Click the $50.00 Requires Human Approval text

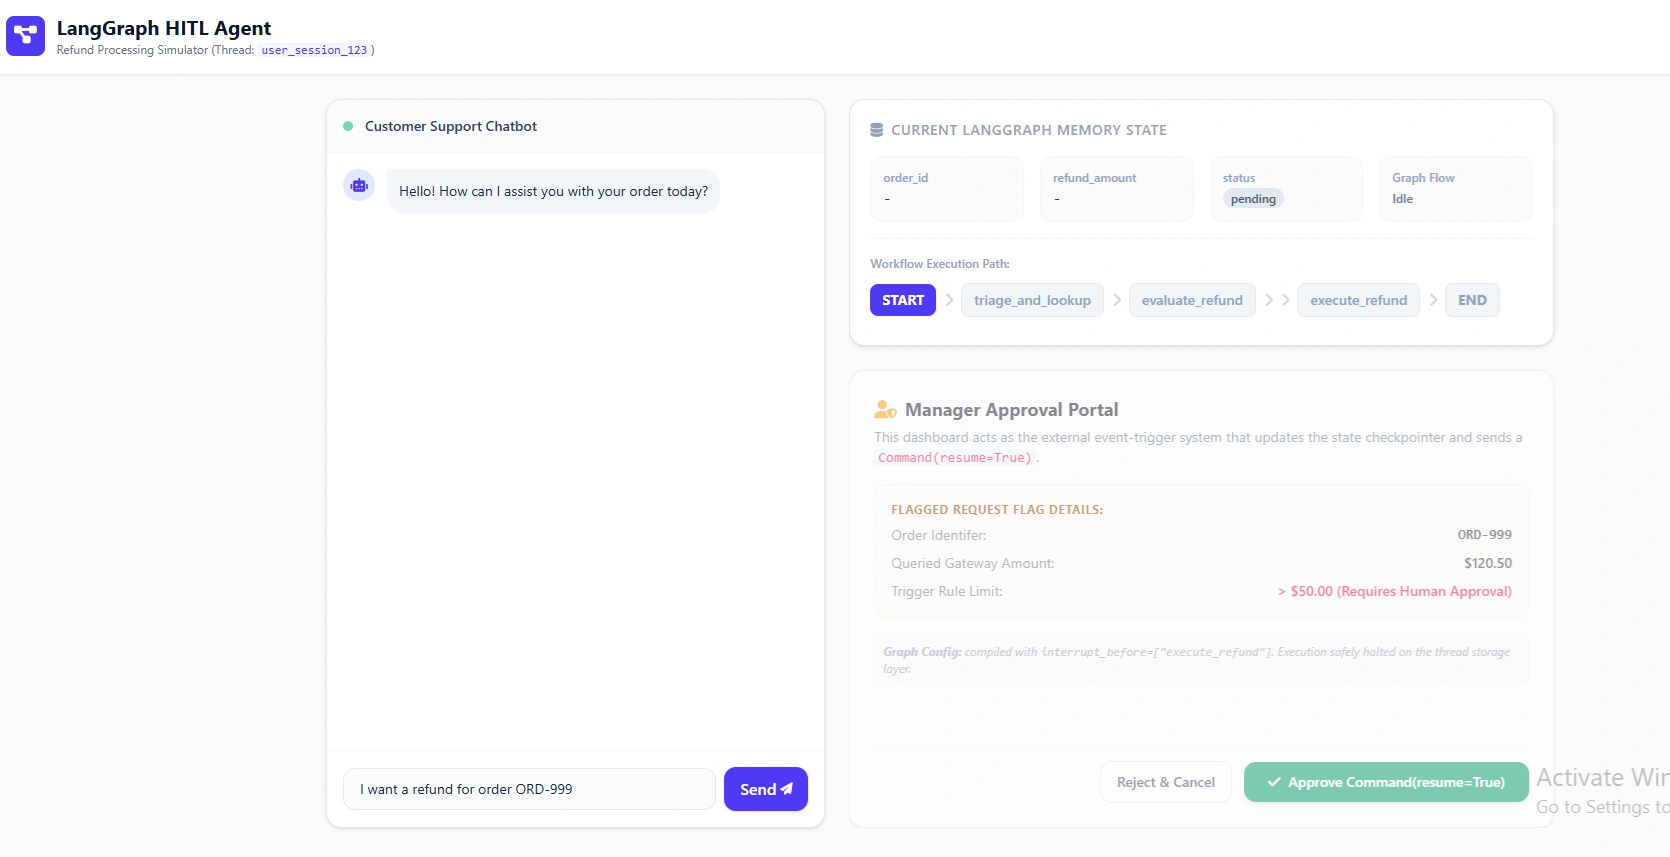(x=1395, y=591)
